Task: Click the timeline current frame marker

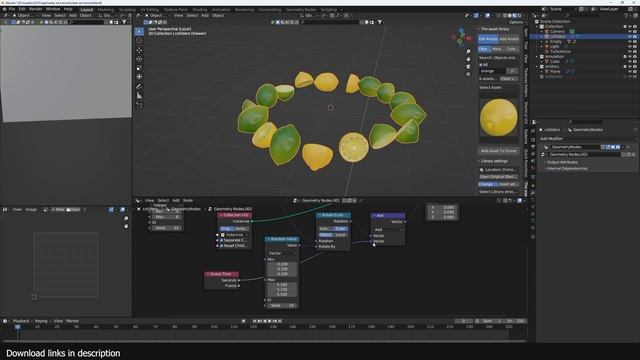Action: click(x=18, y=327)
